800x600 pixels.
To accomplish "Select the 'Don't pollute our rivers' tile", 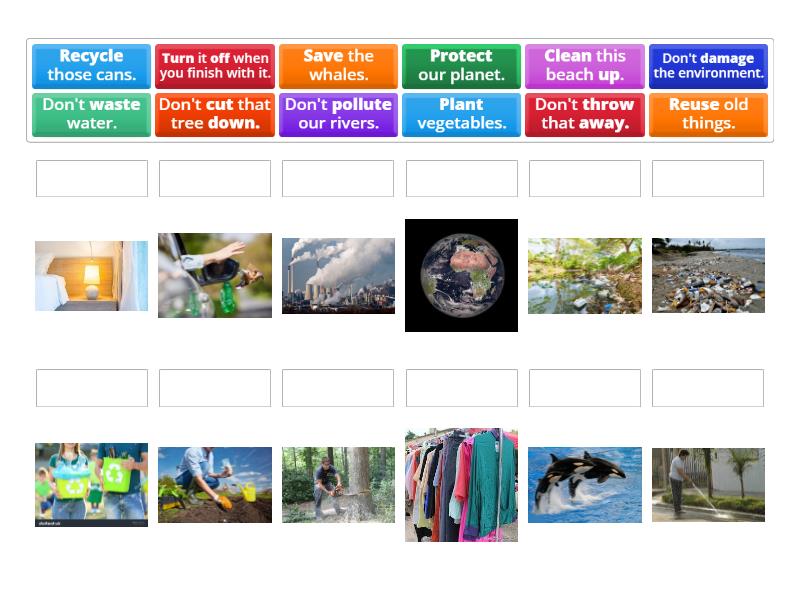I will [x=338, y=113].
